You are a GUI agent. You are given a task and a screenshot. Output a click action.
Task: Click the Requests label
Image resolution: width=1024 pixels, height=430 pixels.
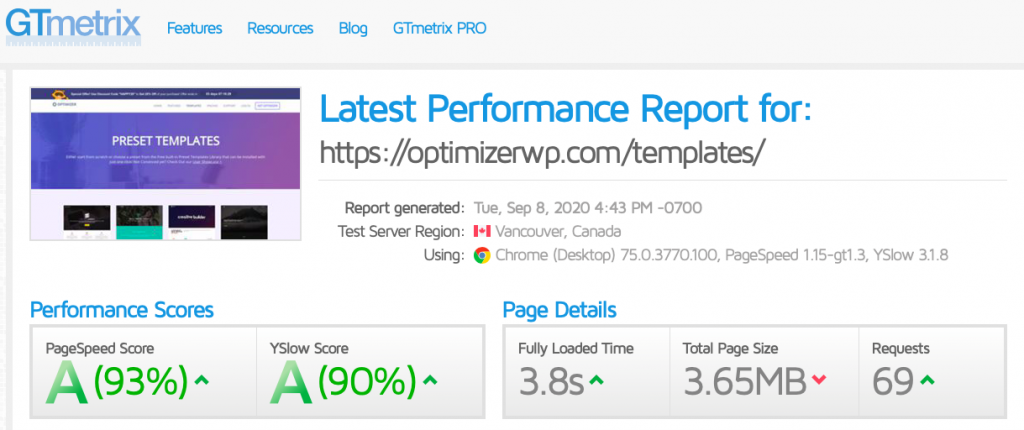click(x=901, y=348)
